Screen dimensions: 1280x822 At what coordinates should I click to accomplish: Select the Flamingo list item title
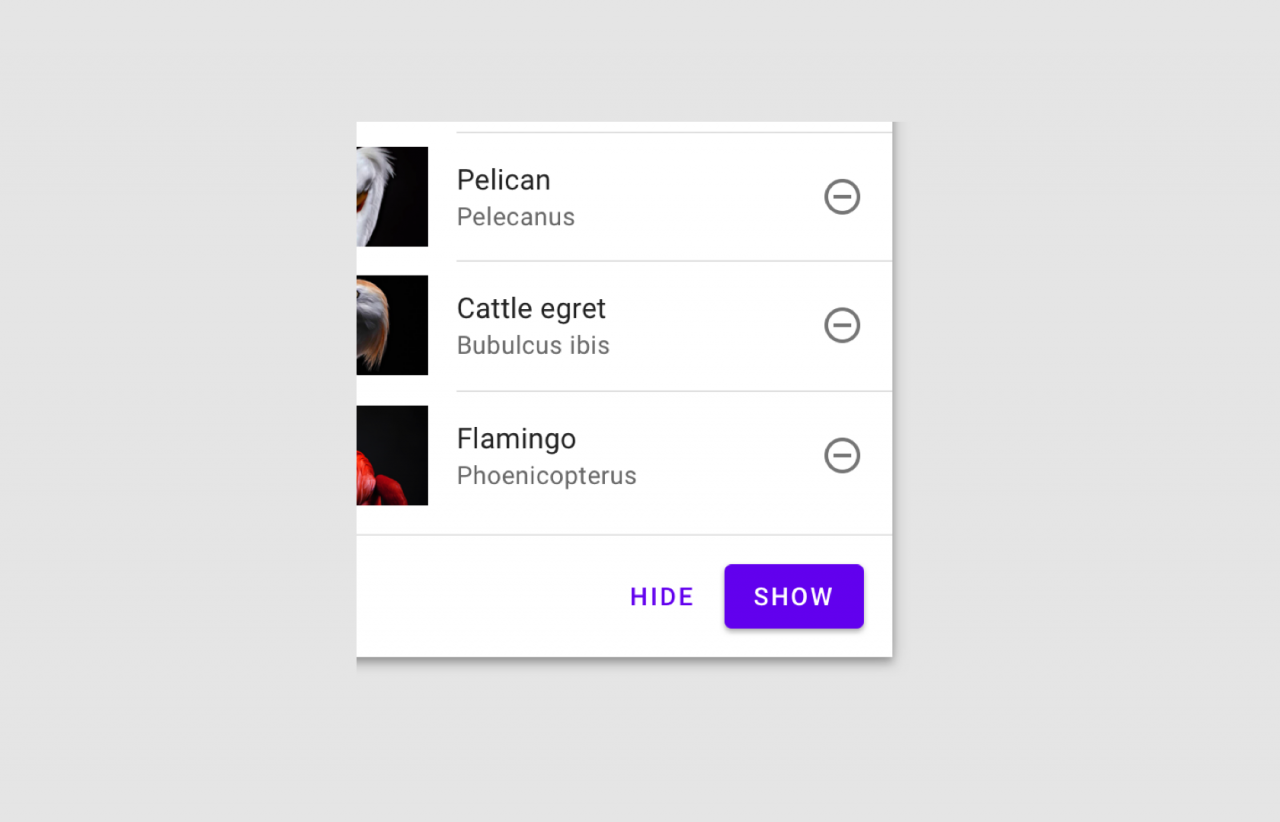point(516,438)
